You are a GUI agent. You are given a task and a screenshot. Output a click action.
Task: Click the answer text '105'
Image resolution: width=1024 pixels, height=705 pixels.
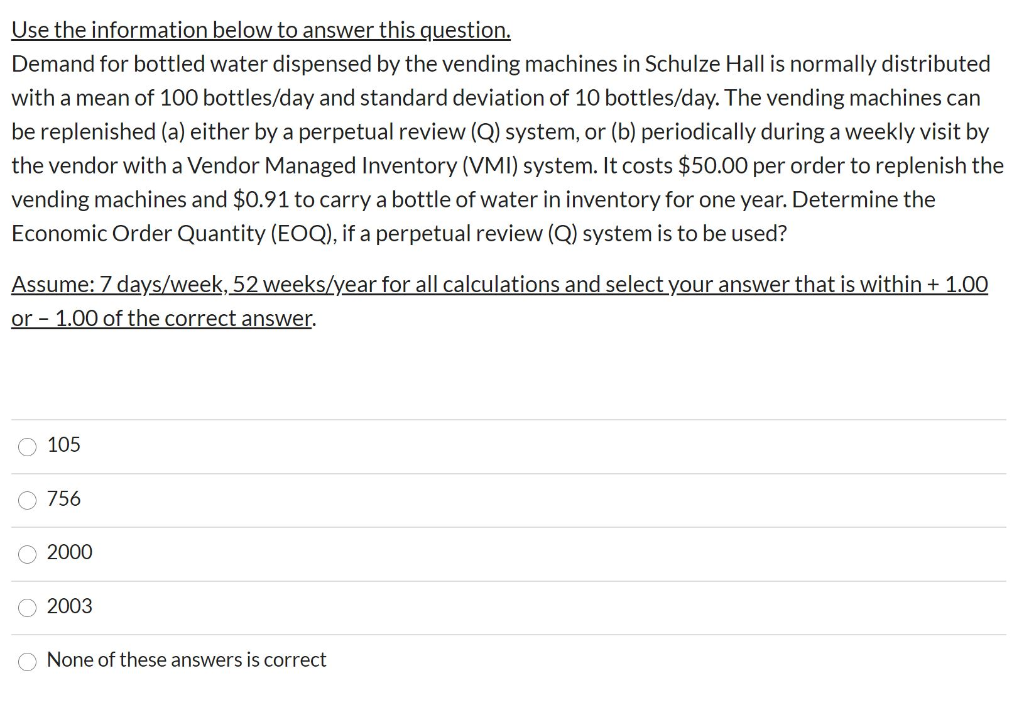[64, 445]
